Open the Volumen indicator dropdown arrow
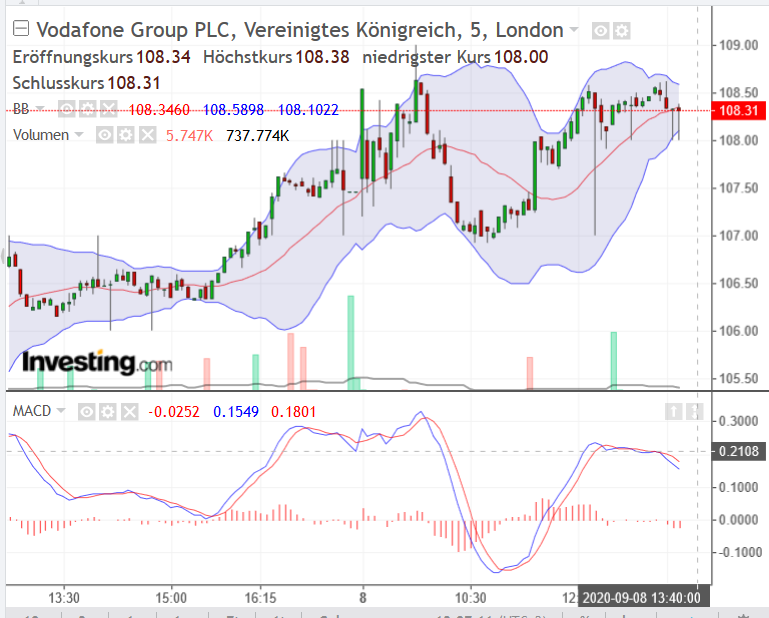Screen dimensions: 769x618 (x=78, y=134)
